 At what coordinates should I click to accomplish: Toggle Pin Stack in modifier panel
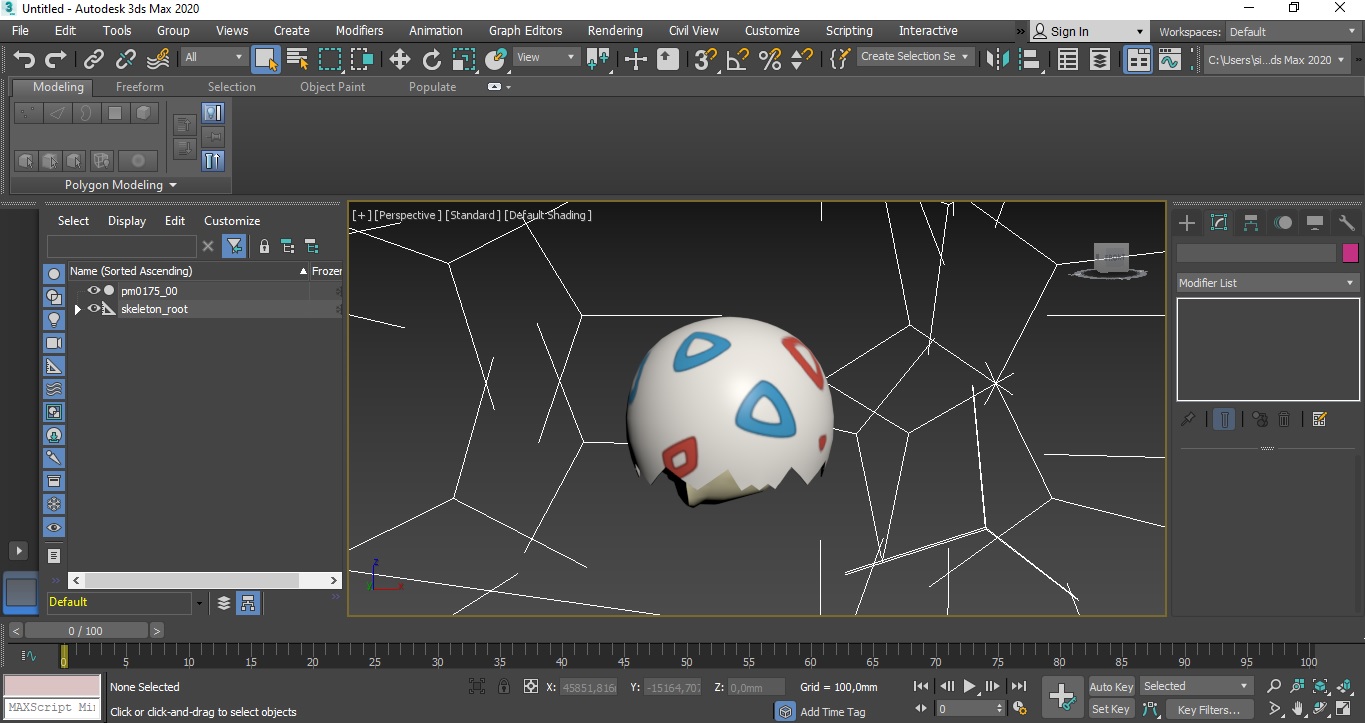click(x=1188, y=420)
